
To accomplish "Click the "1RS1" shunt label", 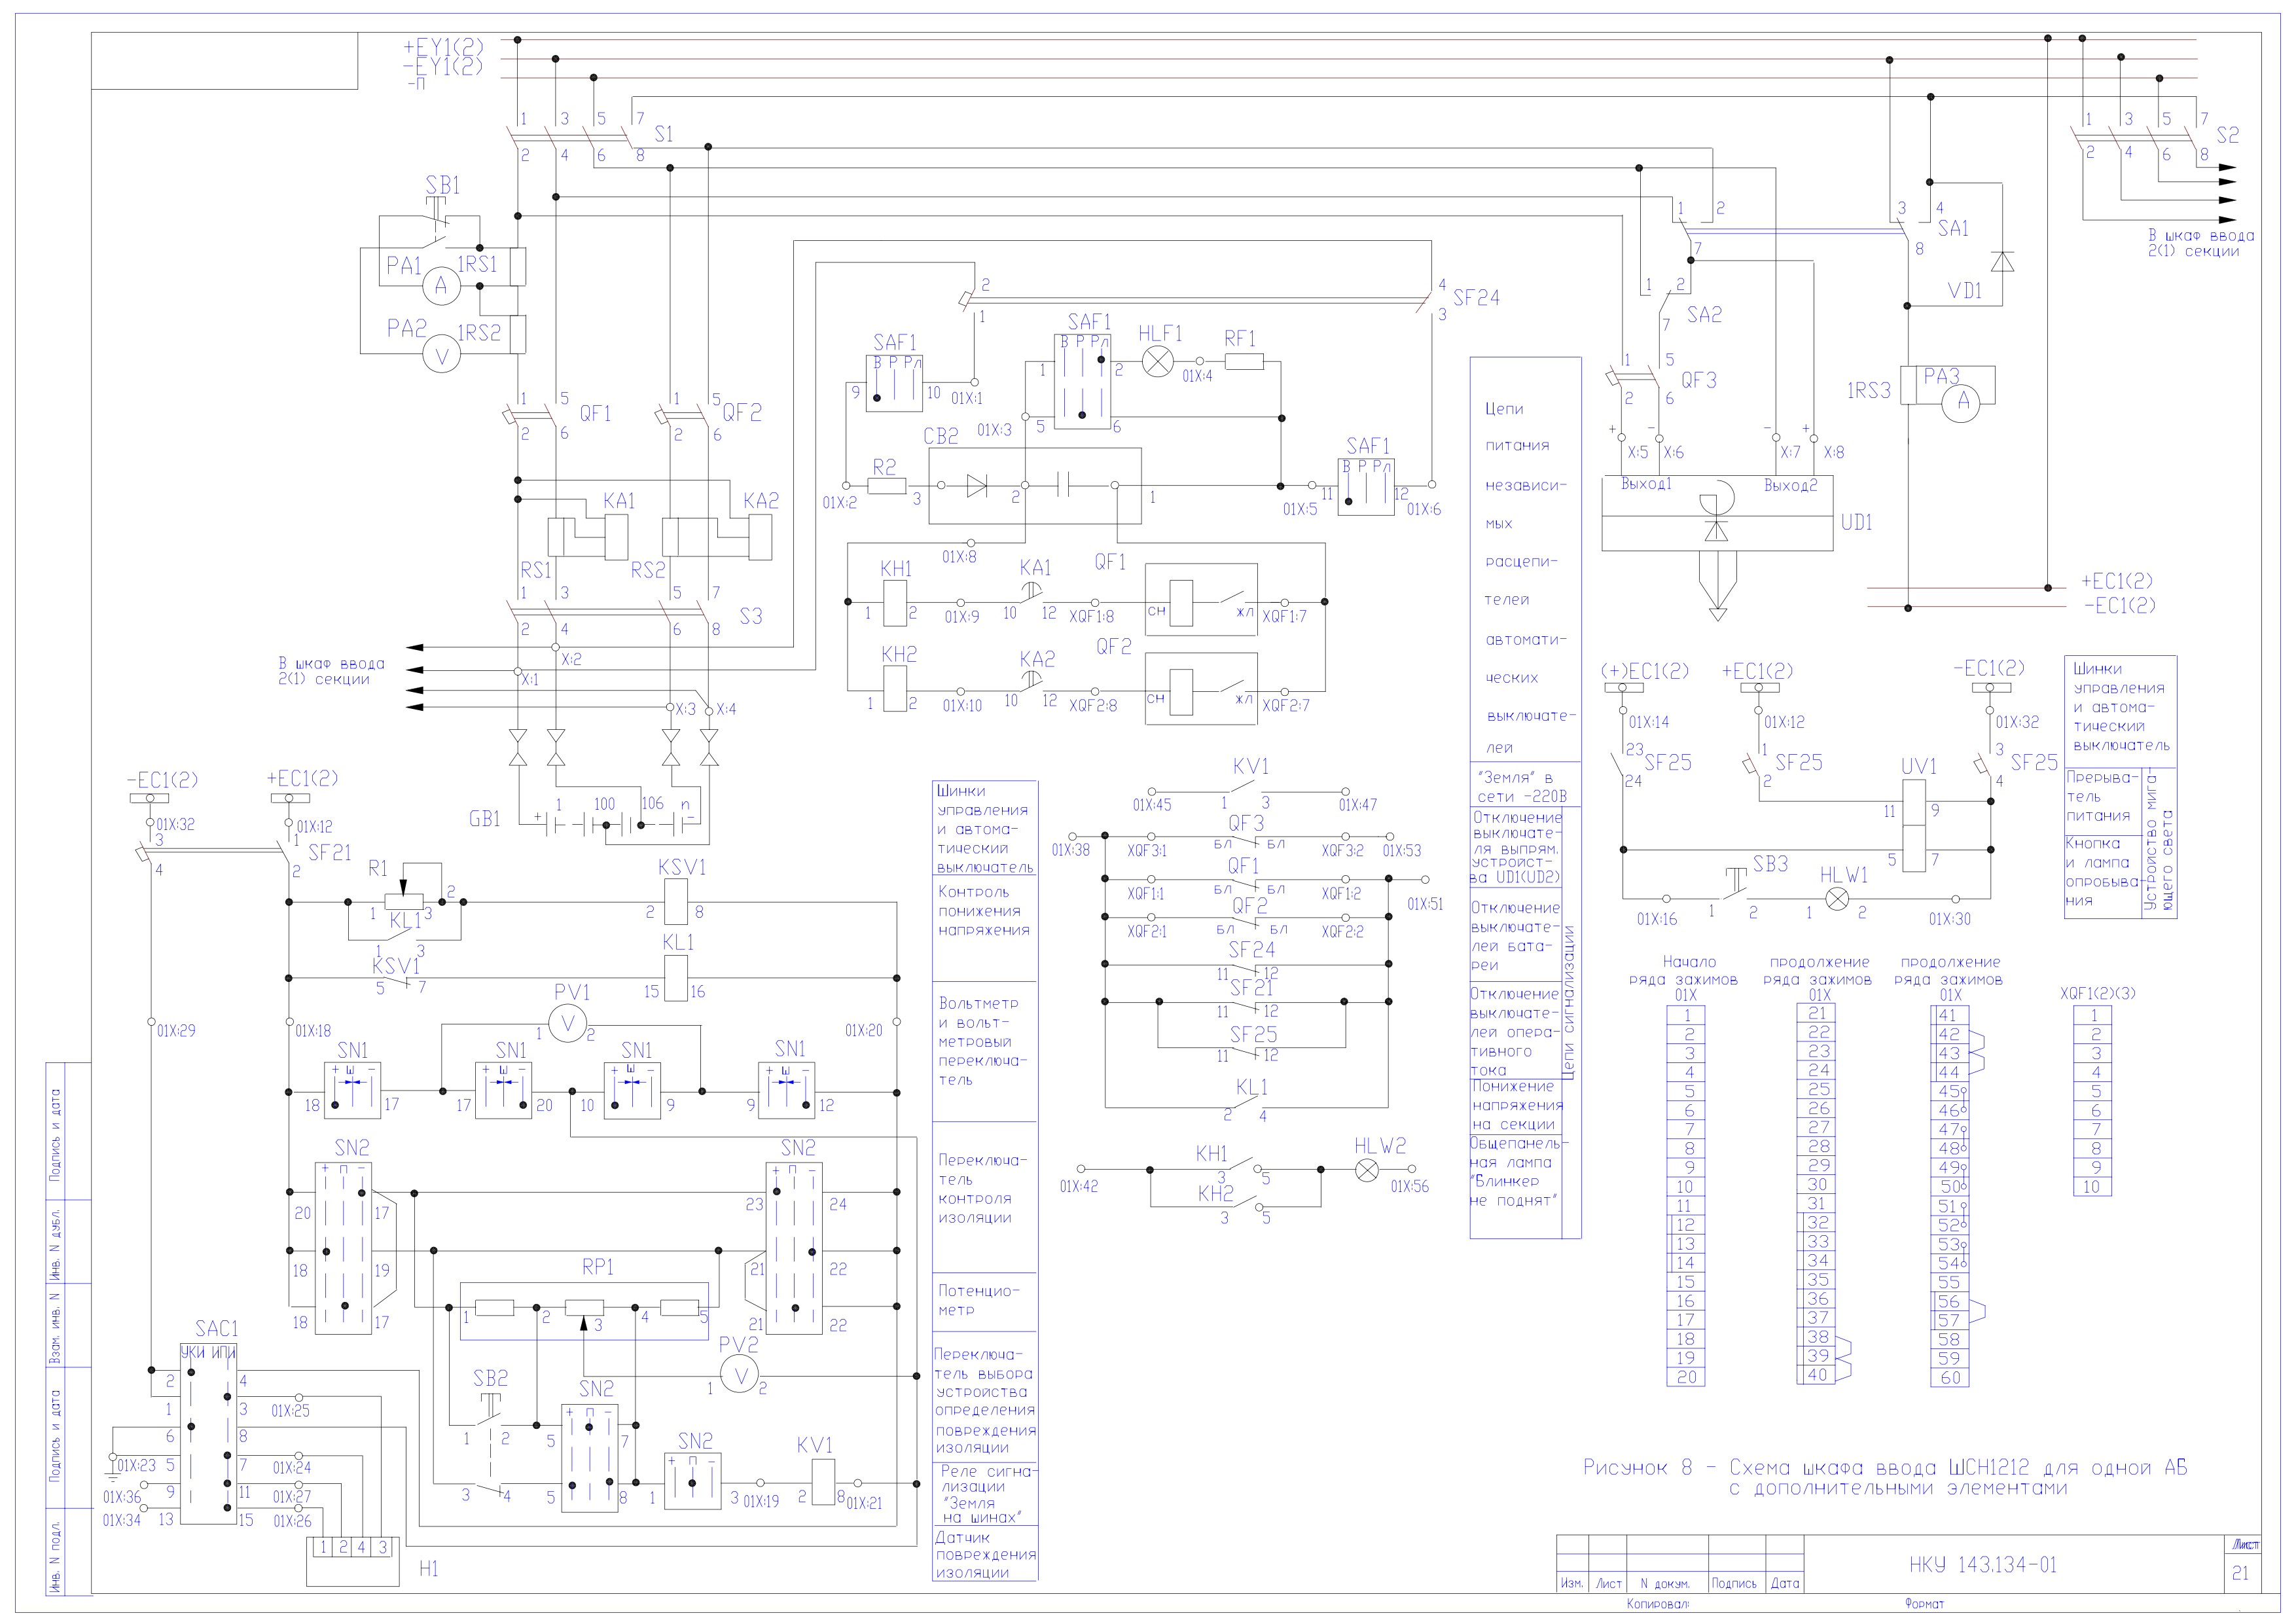I will (478, 264).
